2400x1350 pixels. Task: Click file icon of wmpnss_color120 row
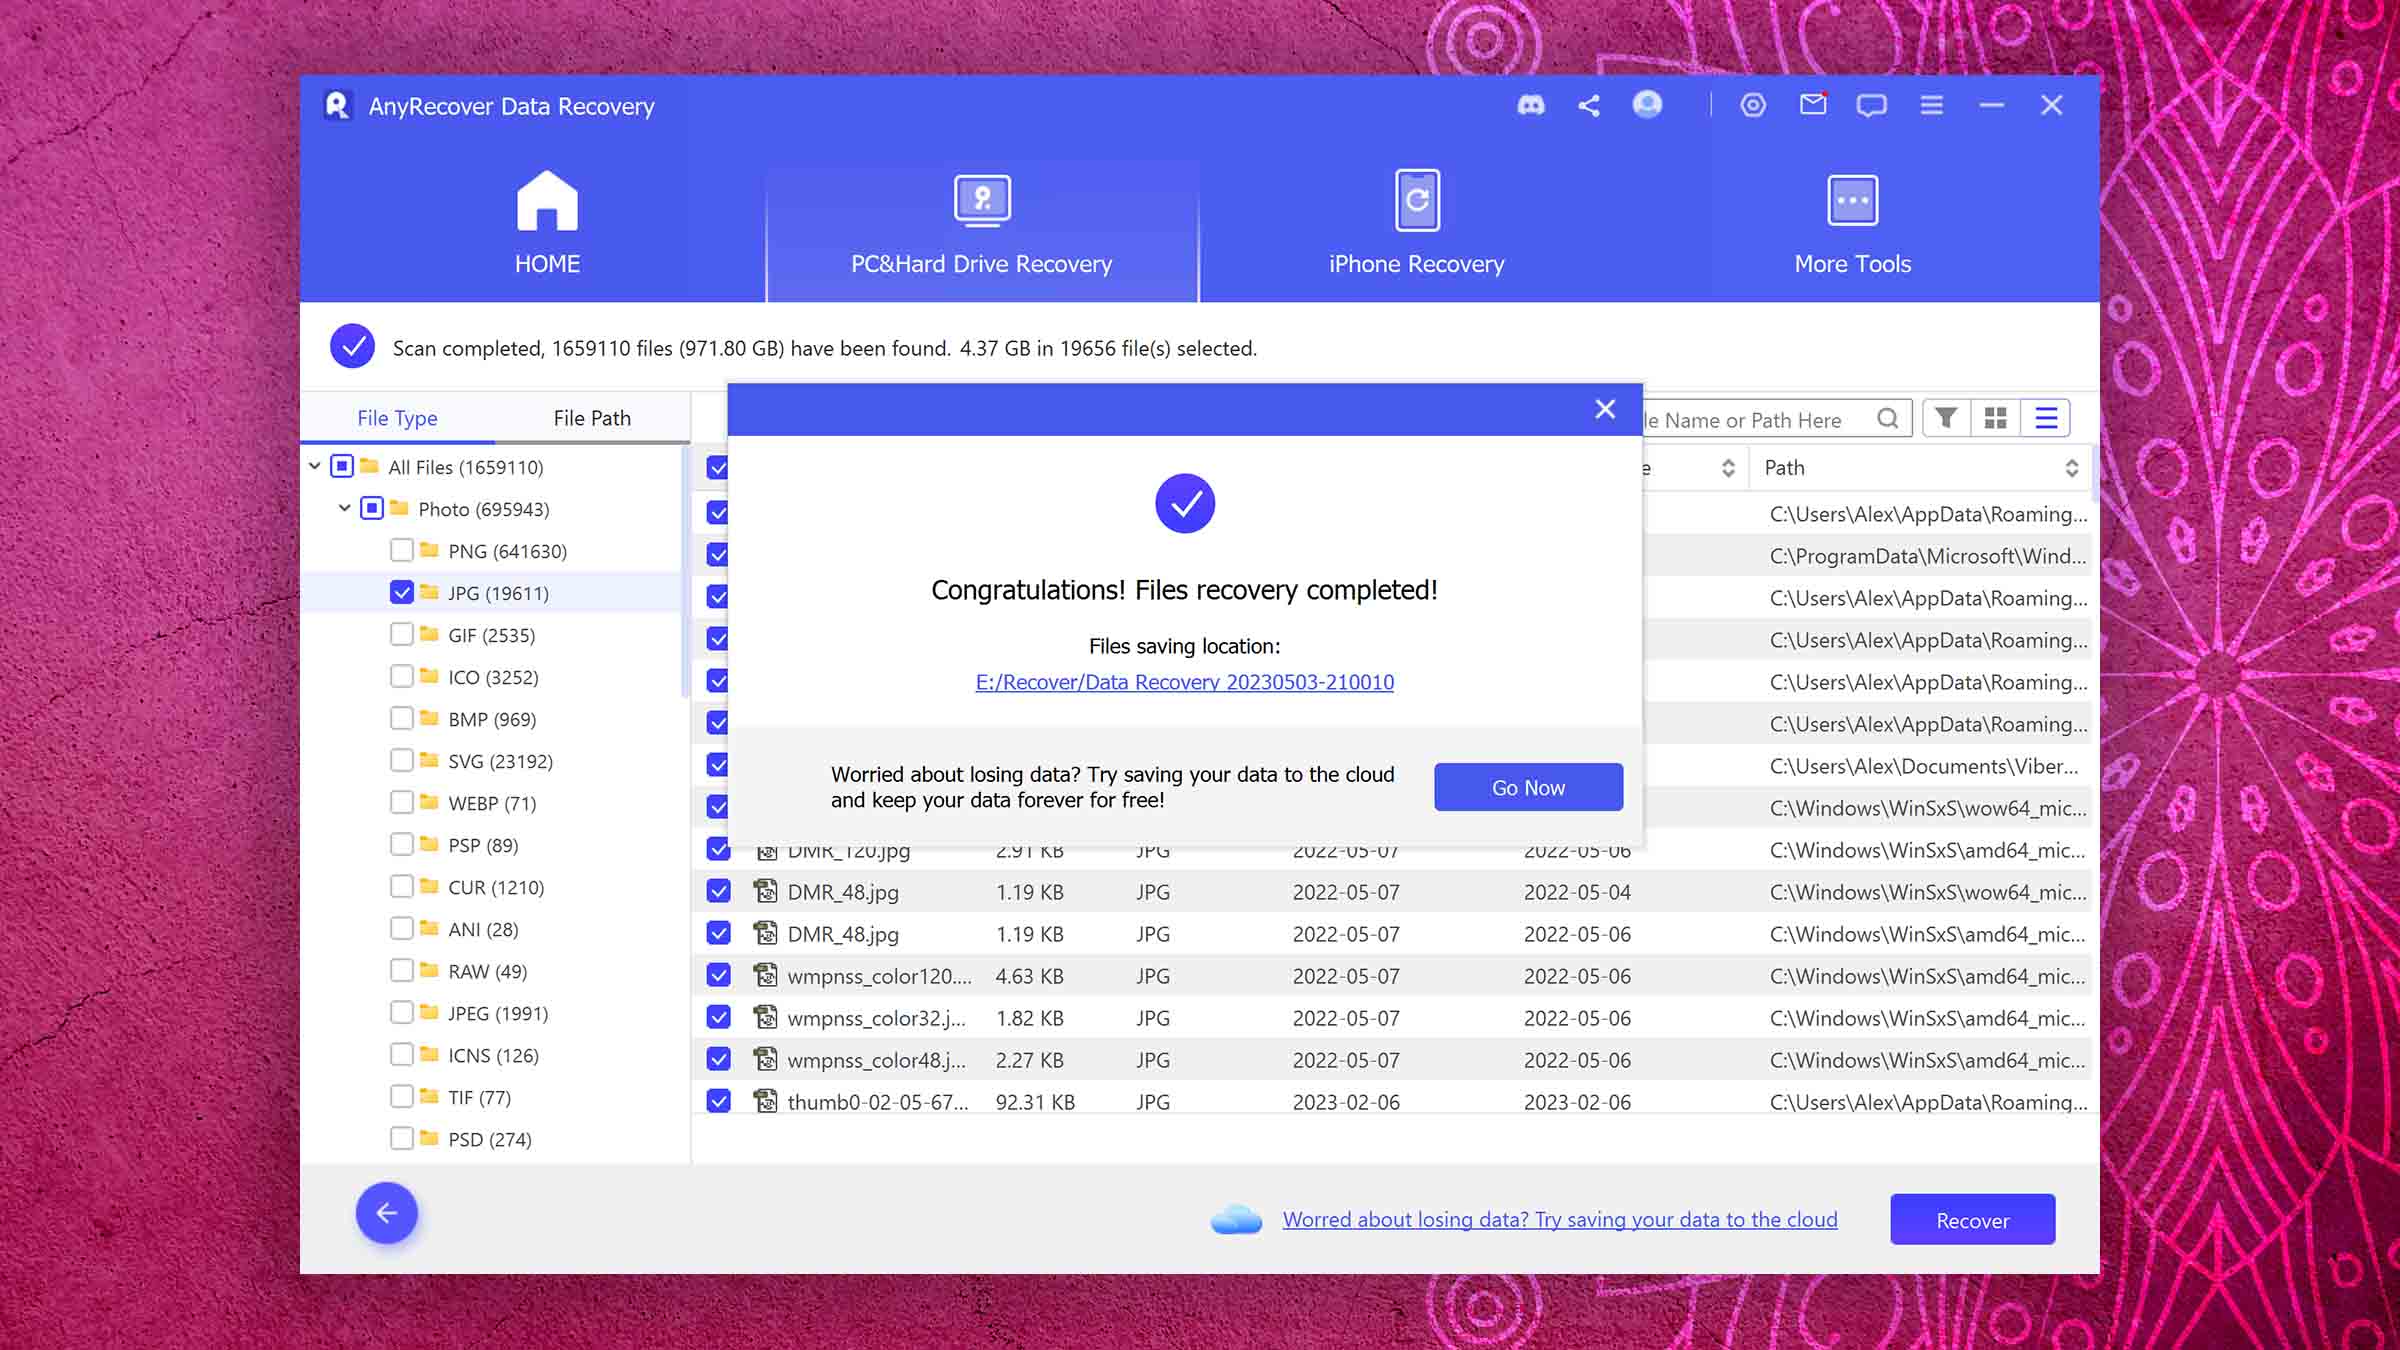pyautogui.click(x=766, y=975)
